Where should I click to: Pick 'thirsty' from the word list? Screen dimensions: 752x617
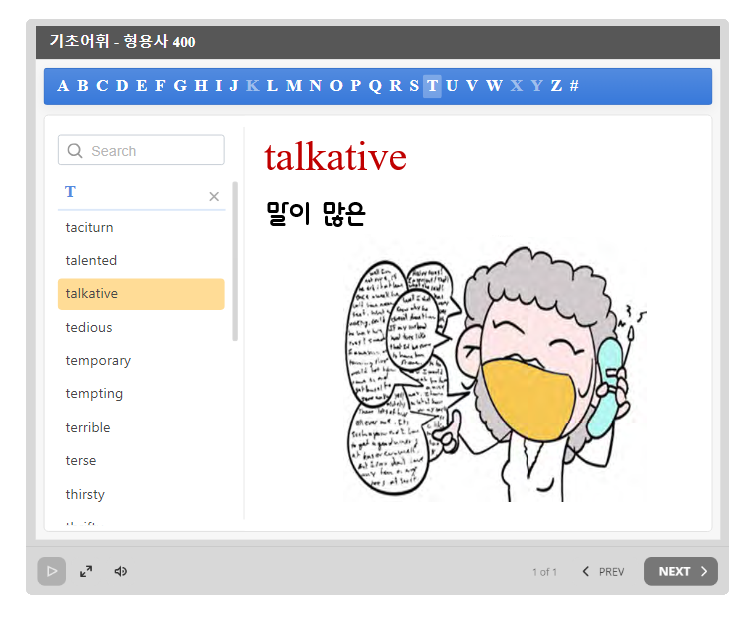tap(85, 494)
